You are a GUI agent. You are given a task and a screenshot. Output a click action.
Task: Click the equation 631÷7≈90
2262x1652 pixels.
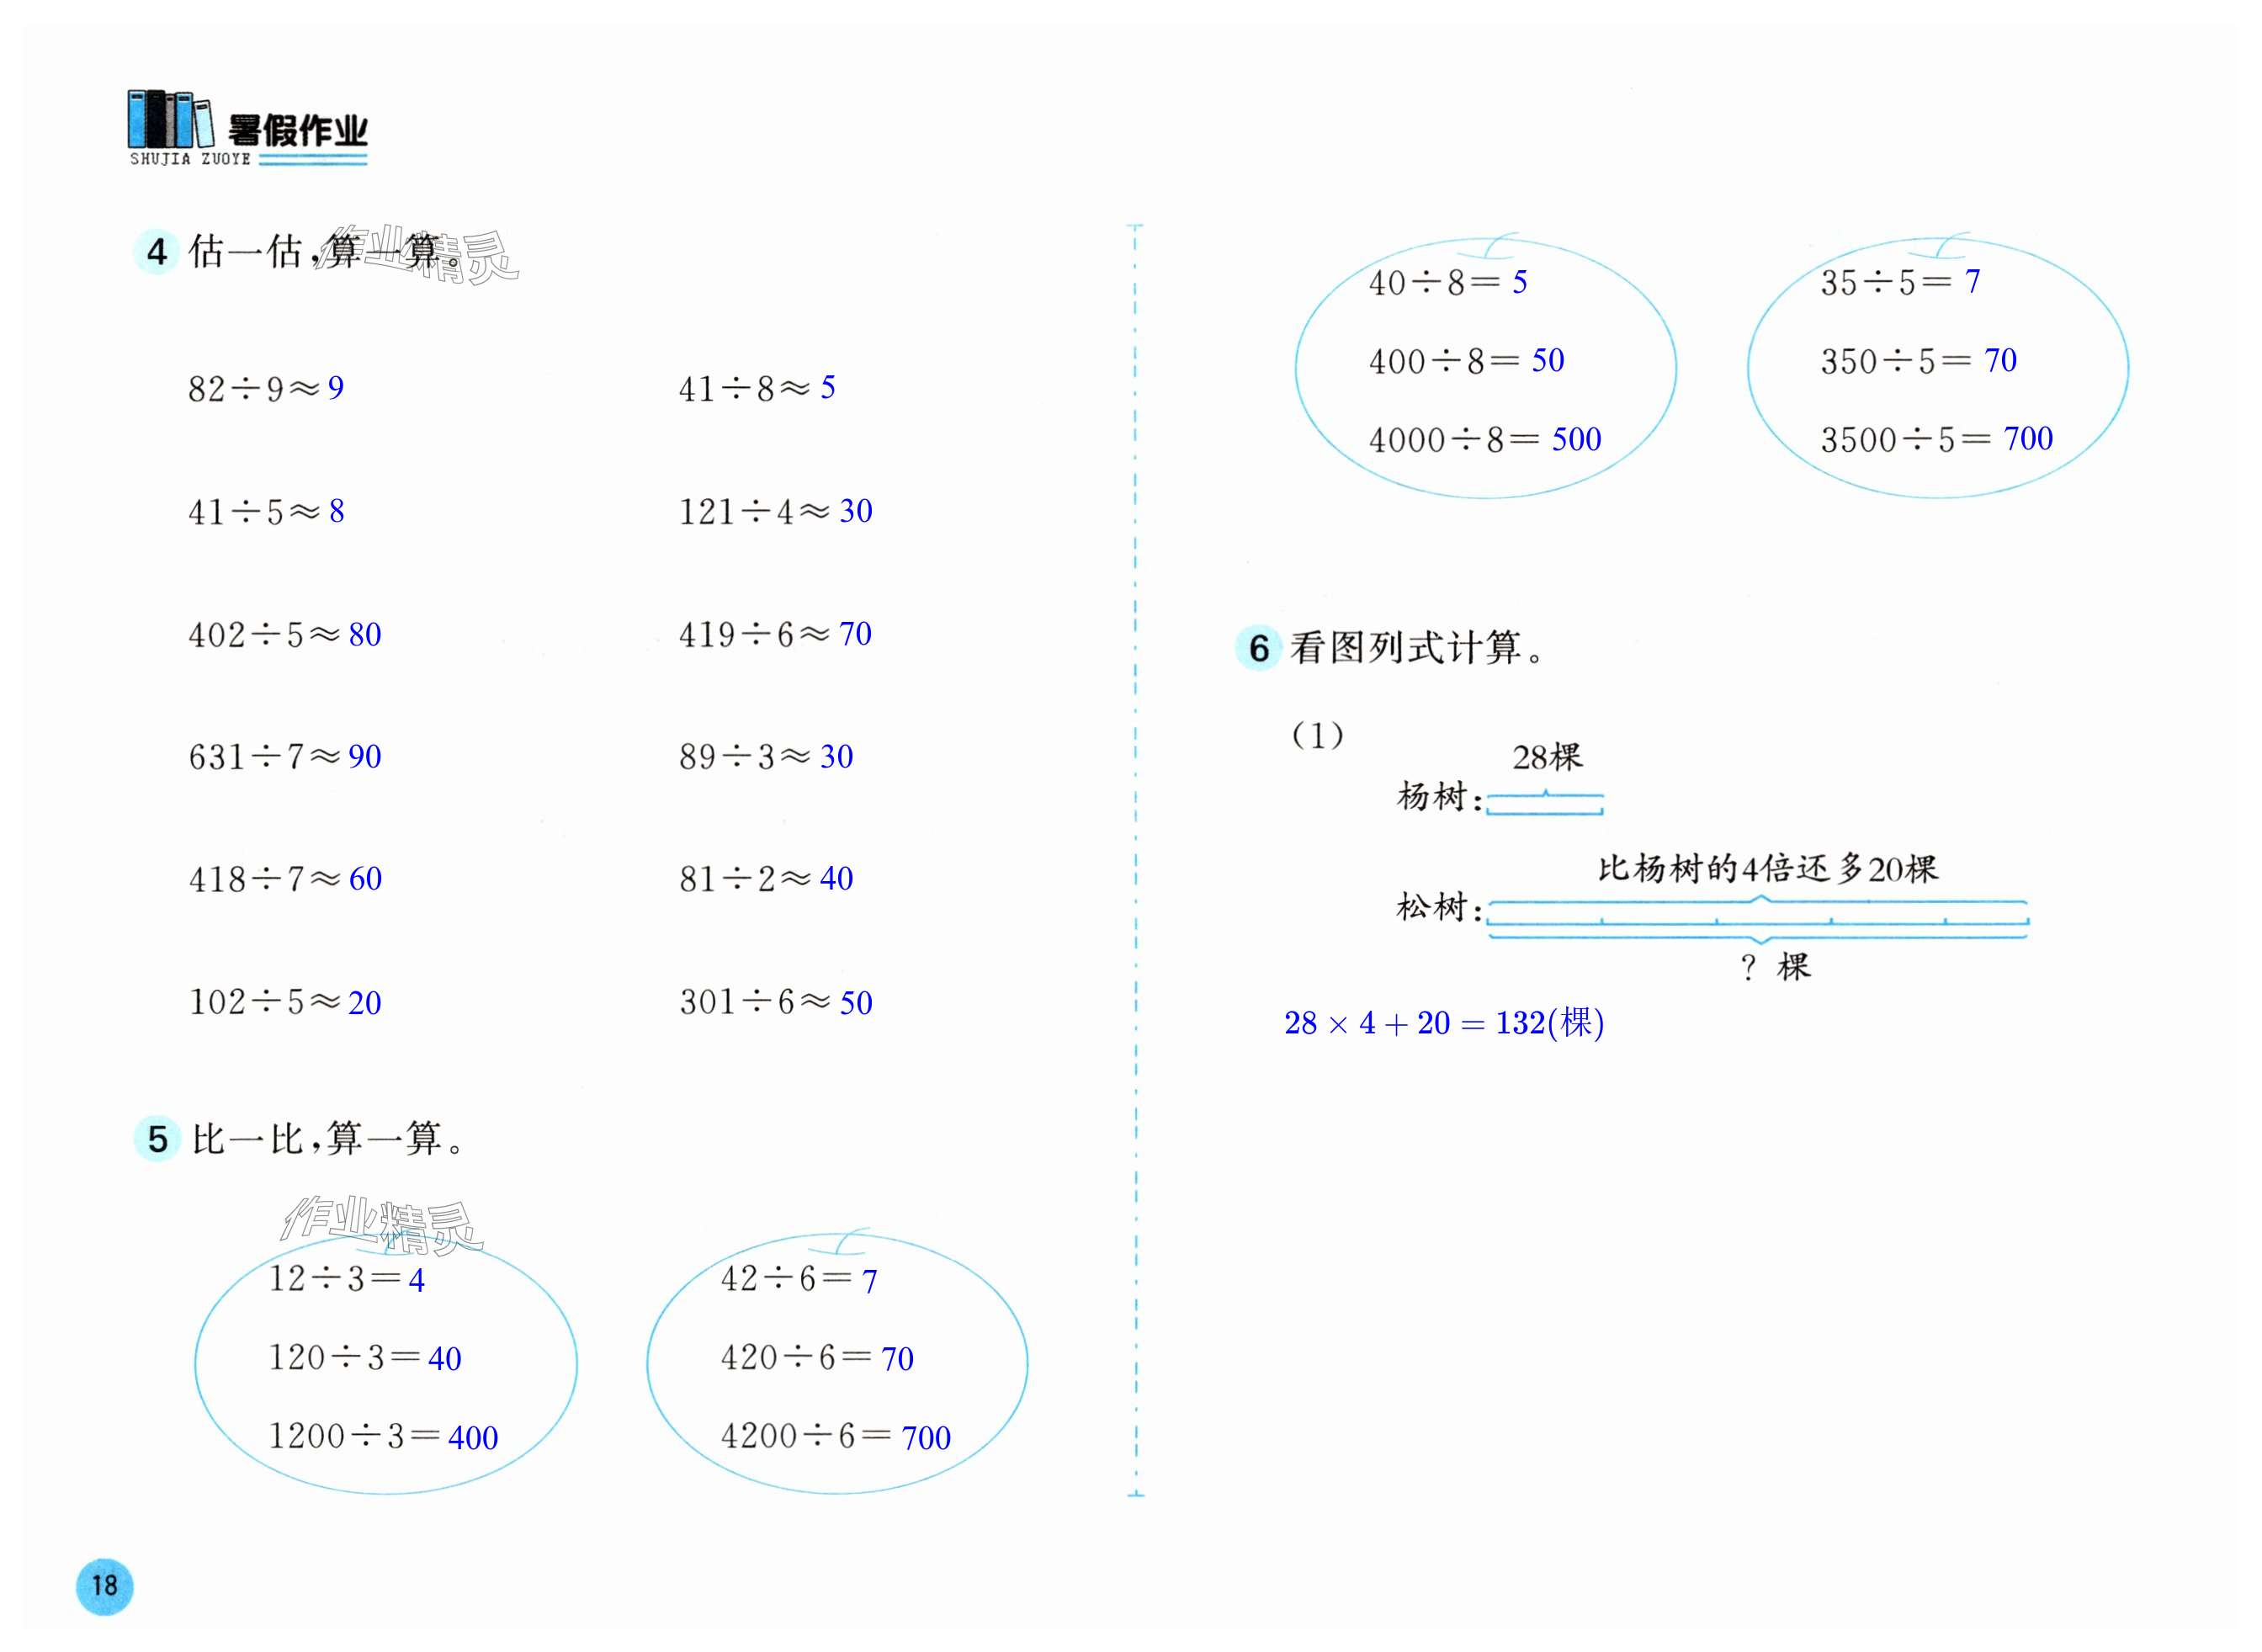coord(285,757)
